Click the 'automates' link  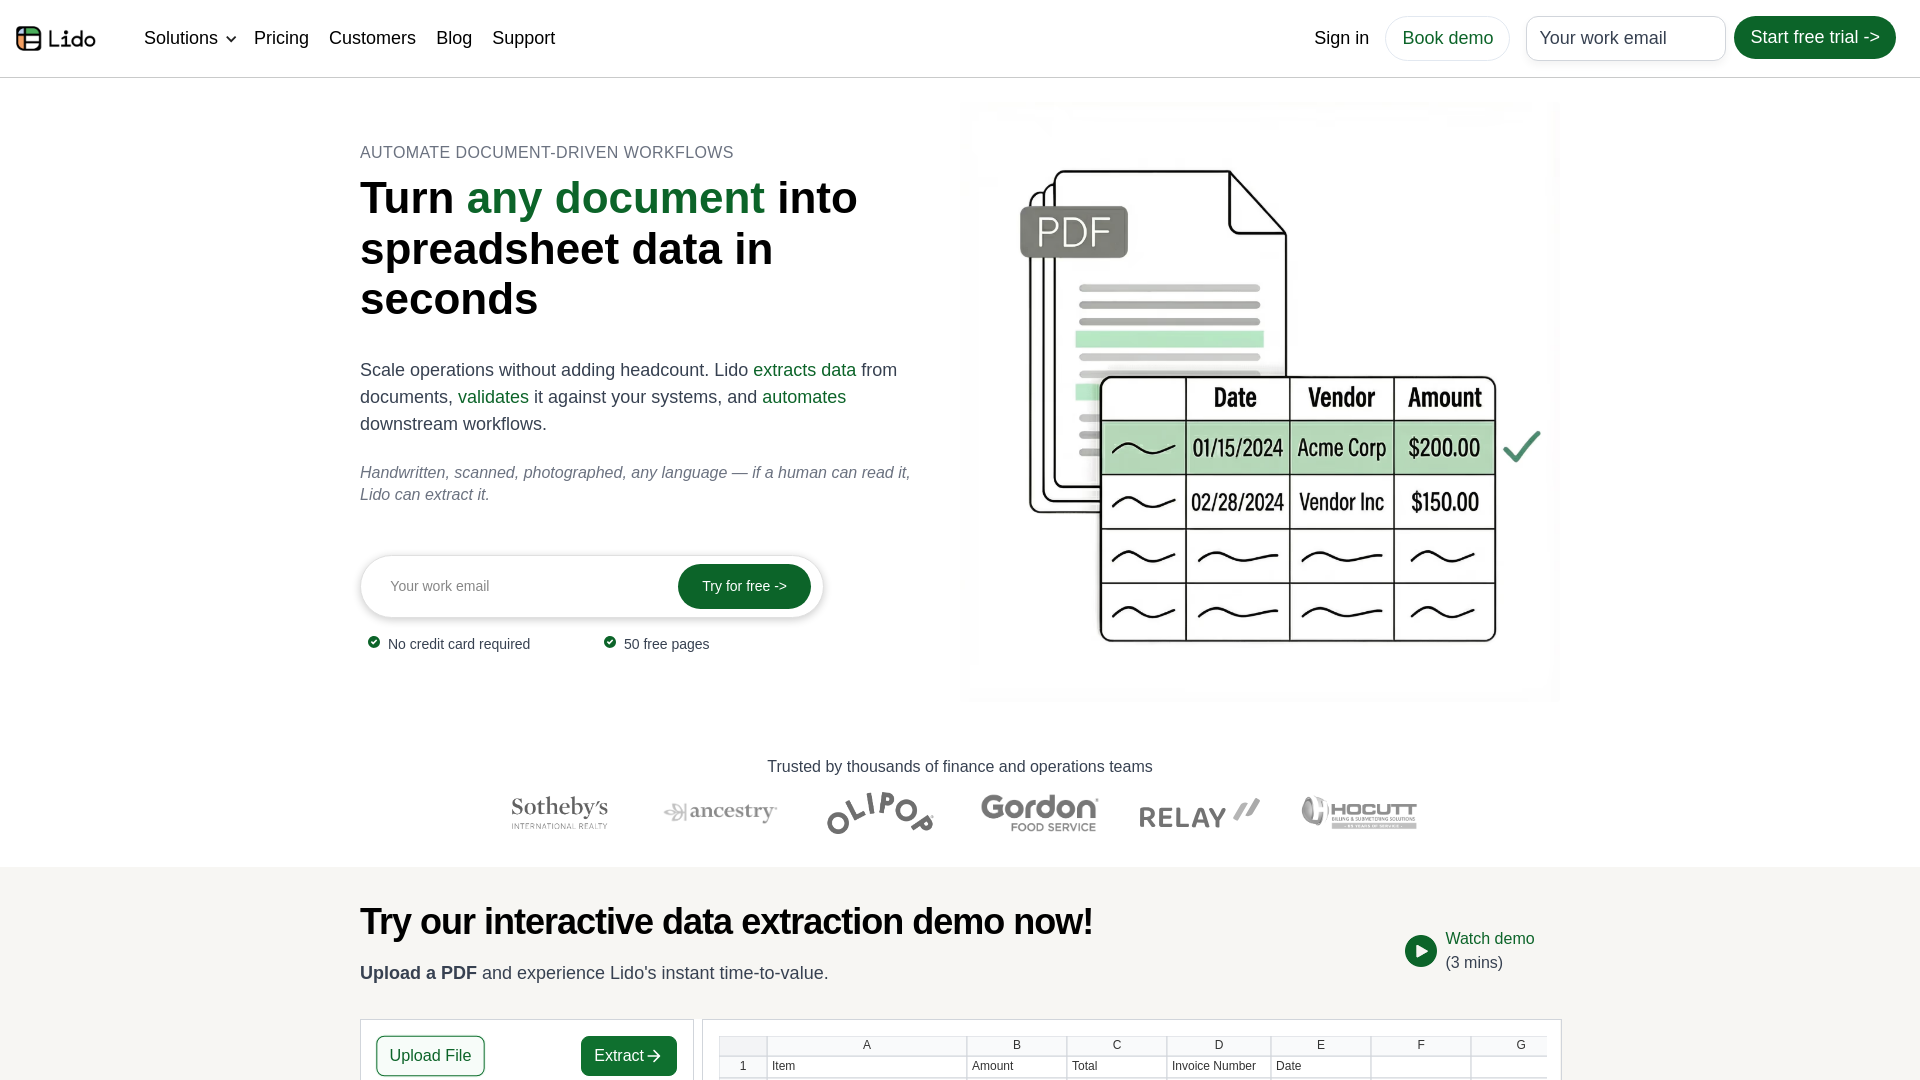(804, 397)
